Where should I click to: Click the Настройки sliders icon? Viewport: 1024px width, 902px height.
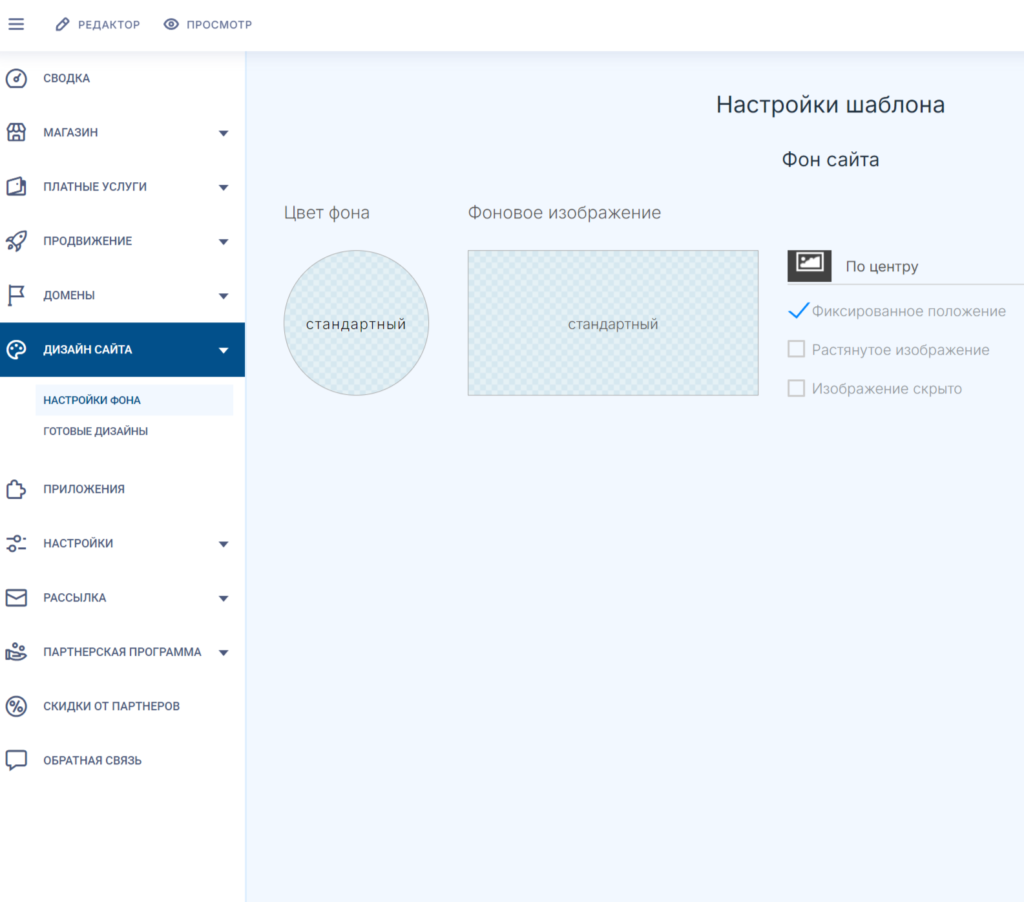(16, 543)
